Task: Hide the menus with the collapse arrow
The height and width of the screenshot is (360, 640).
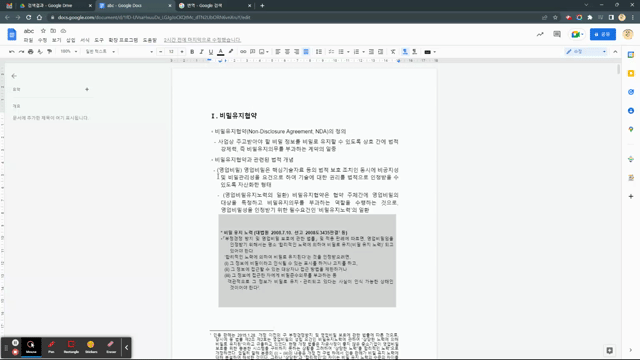Action: (616, 52)
